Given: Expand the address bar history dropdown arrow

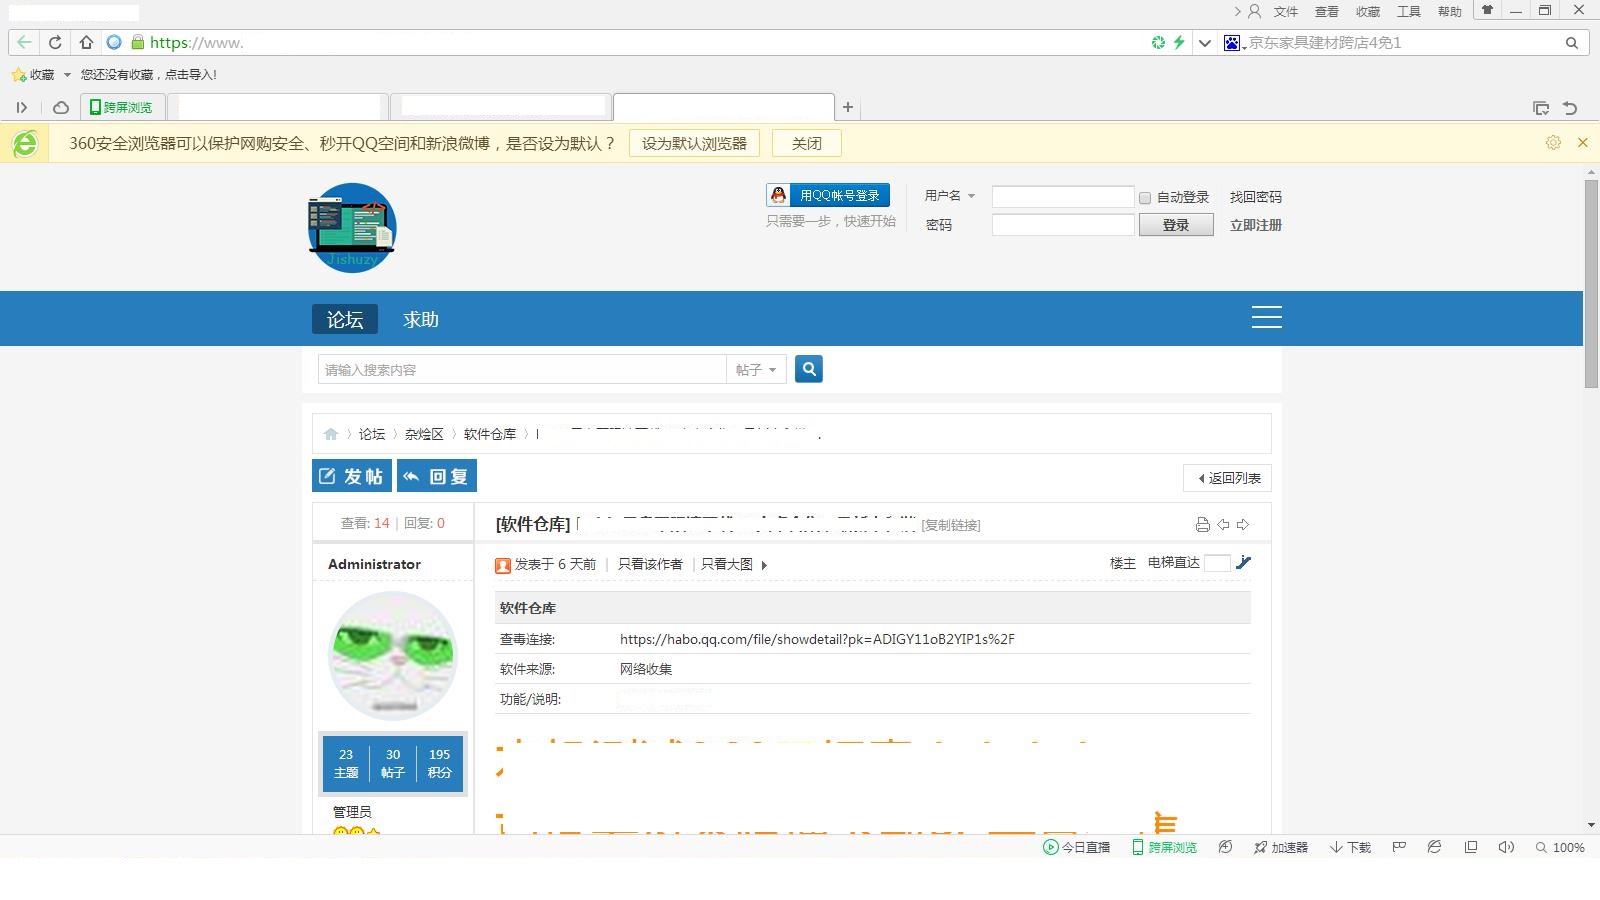Looking at the screenshot, I should pos(1205,43).
